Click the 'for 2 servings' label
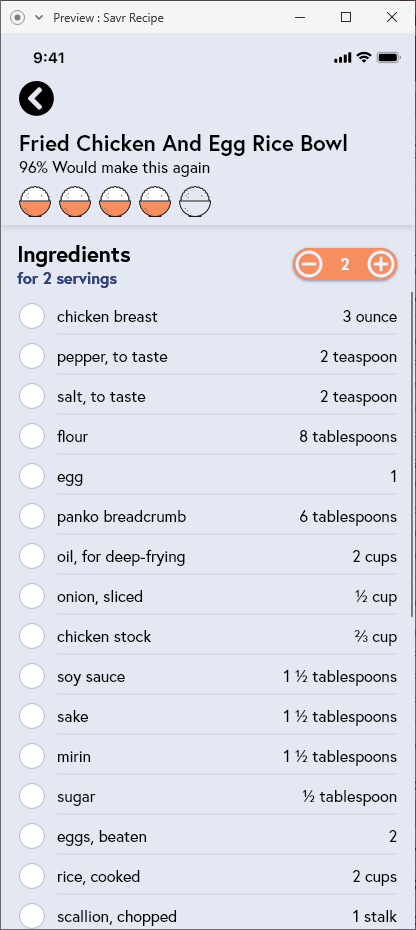The width and height of the screenshot is (416, 930). click(x=67, y=279)
